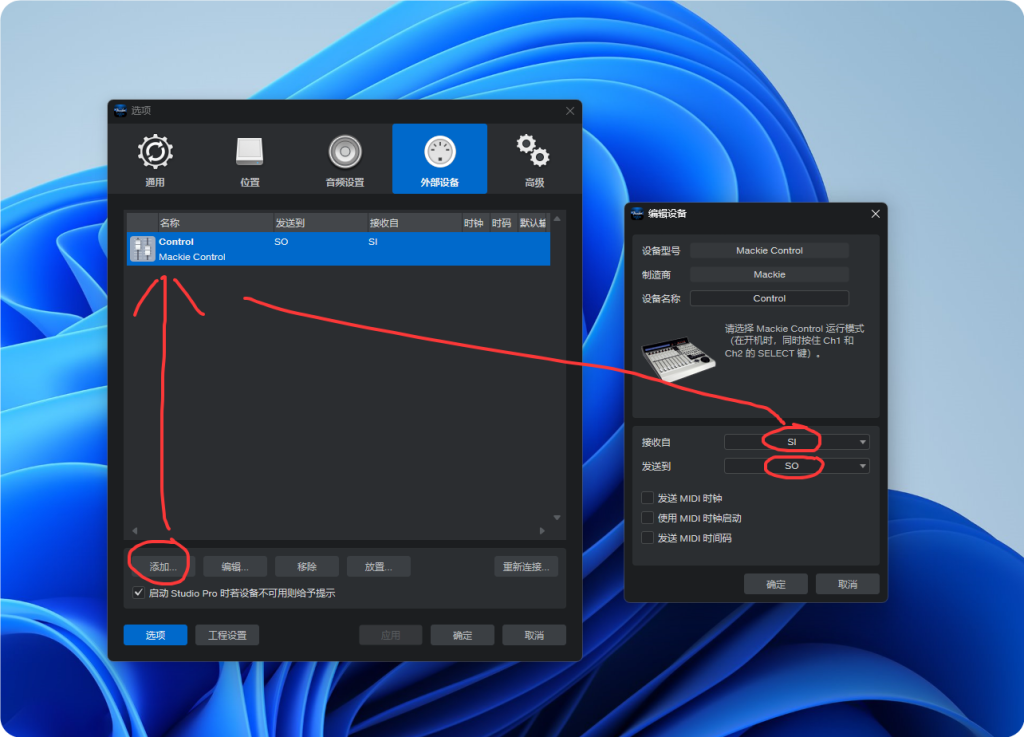Open the 接收自 dropdown showing SI
This screenshot has width=1024, height=737.
797,442
